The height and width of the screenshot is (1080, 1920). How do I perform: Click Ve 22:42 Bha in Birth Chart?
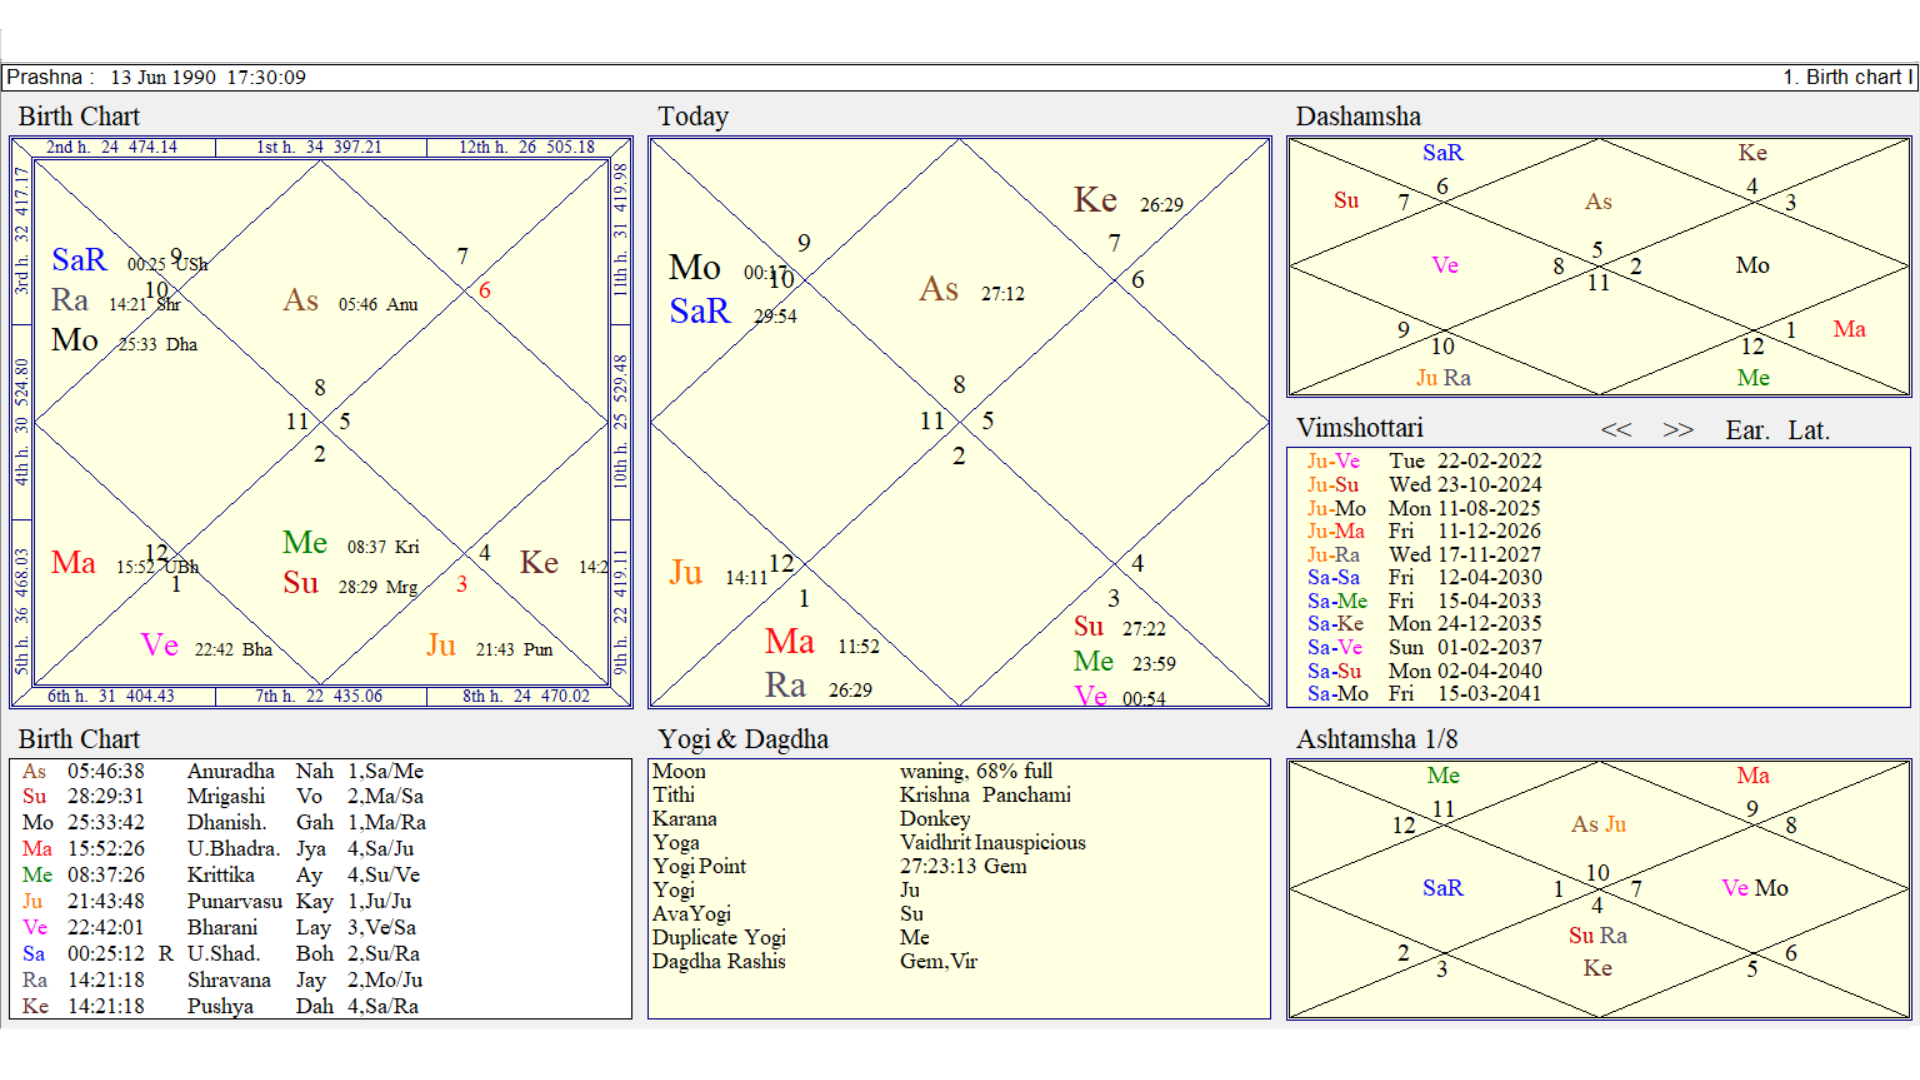206,646
